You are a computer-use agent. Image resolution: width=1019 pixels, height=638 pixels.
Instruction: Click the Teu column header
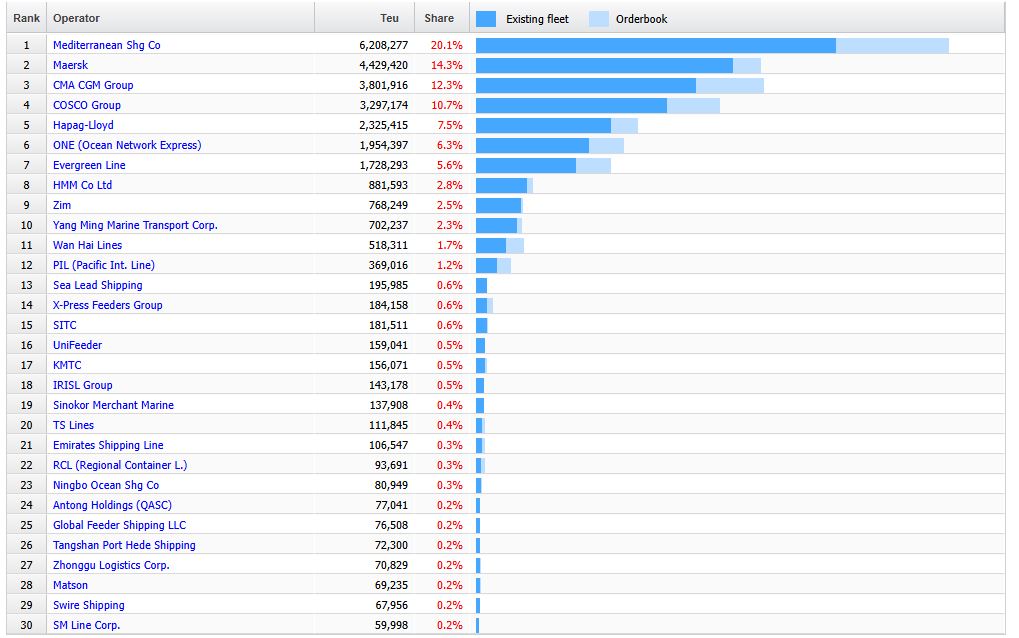(x=365, y=18)
